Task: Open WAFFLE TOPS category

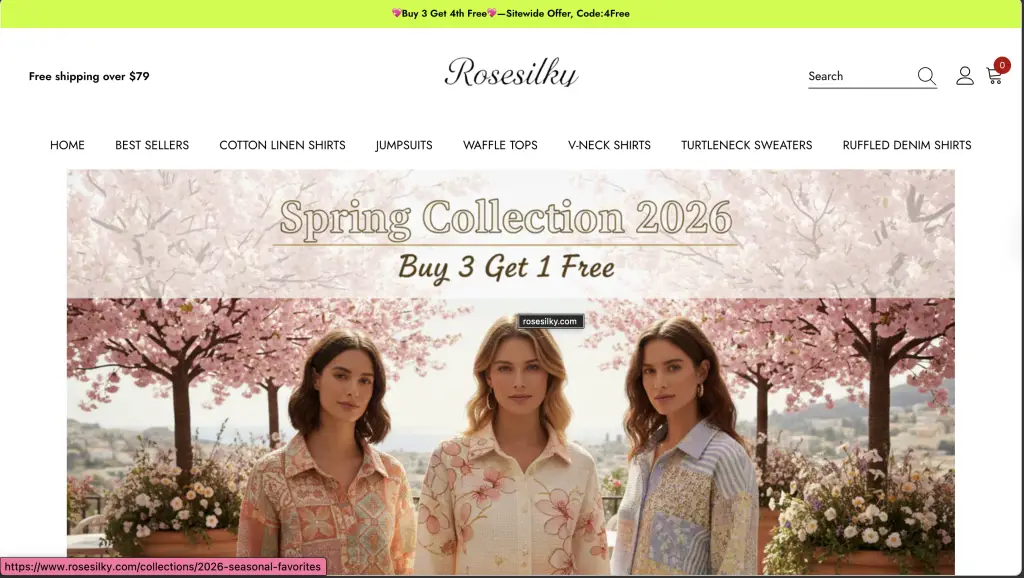Action: [500, 145]
